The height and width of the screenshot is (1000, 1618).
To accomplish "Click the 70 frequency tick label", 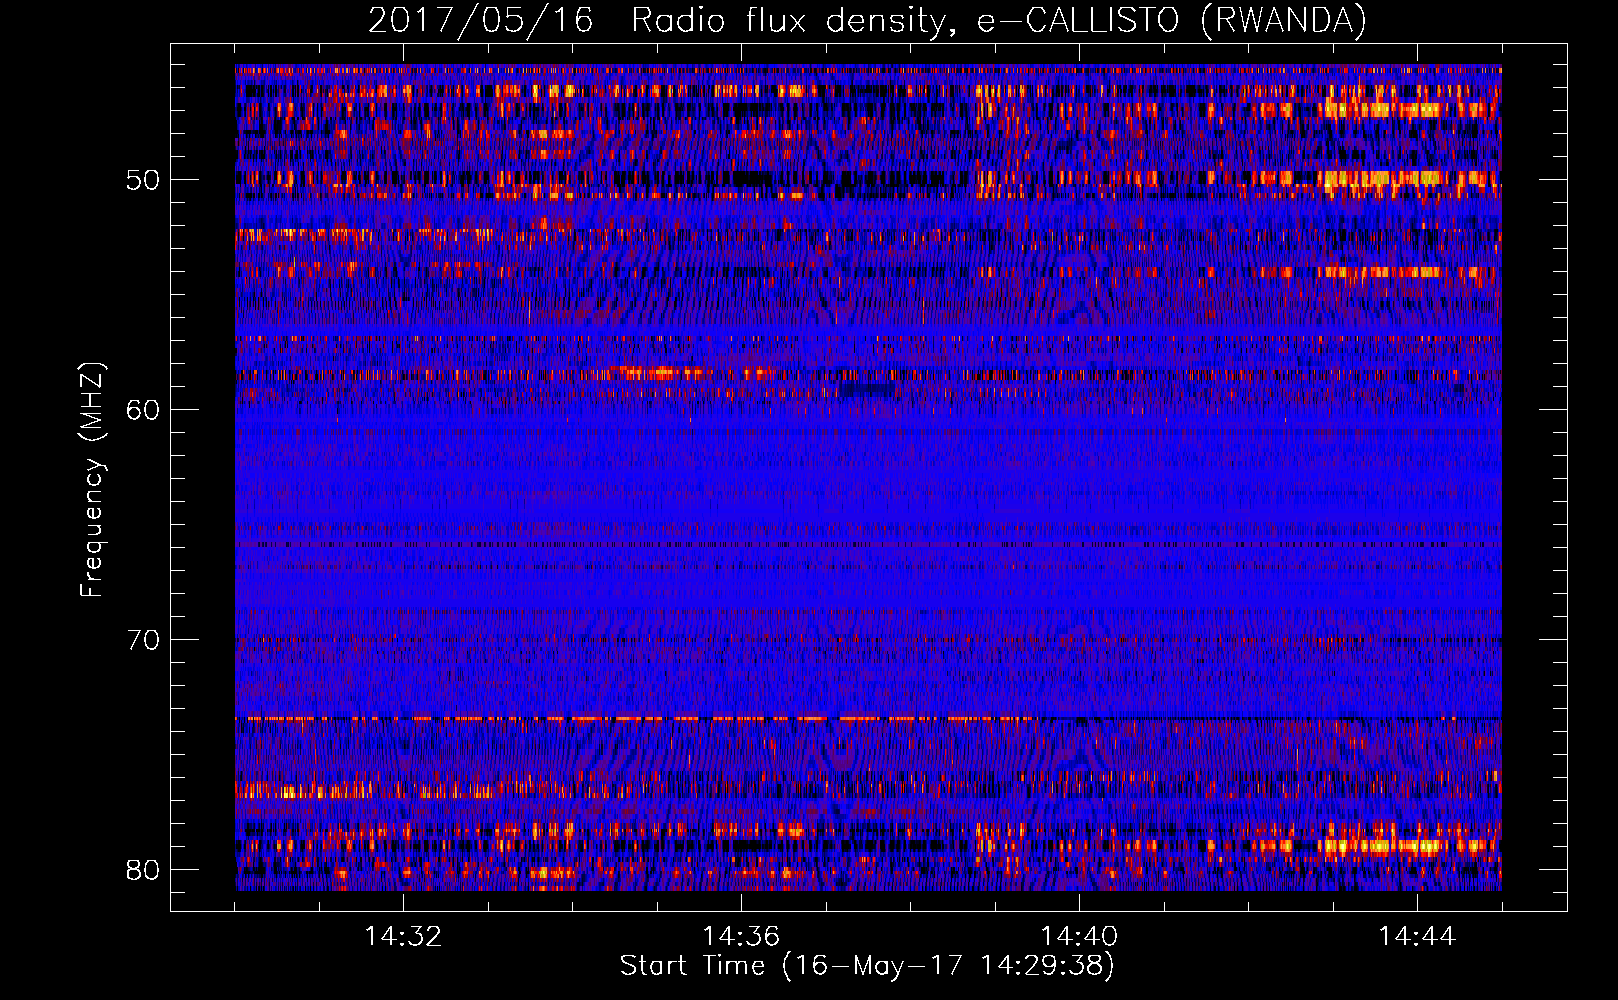I will pyautogui.click(x=143, y=641).
